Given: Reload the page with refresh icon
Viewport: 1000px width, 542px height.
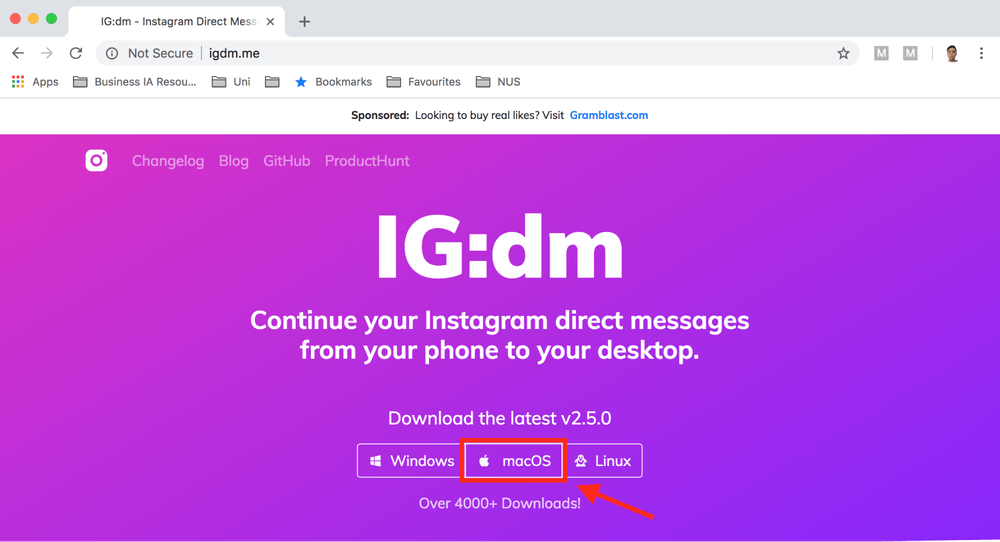Looking at the screenshot, I should coord(76,53).
